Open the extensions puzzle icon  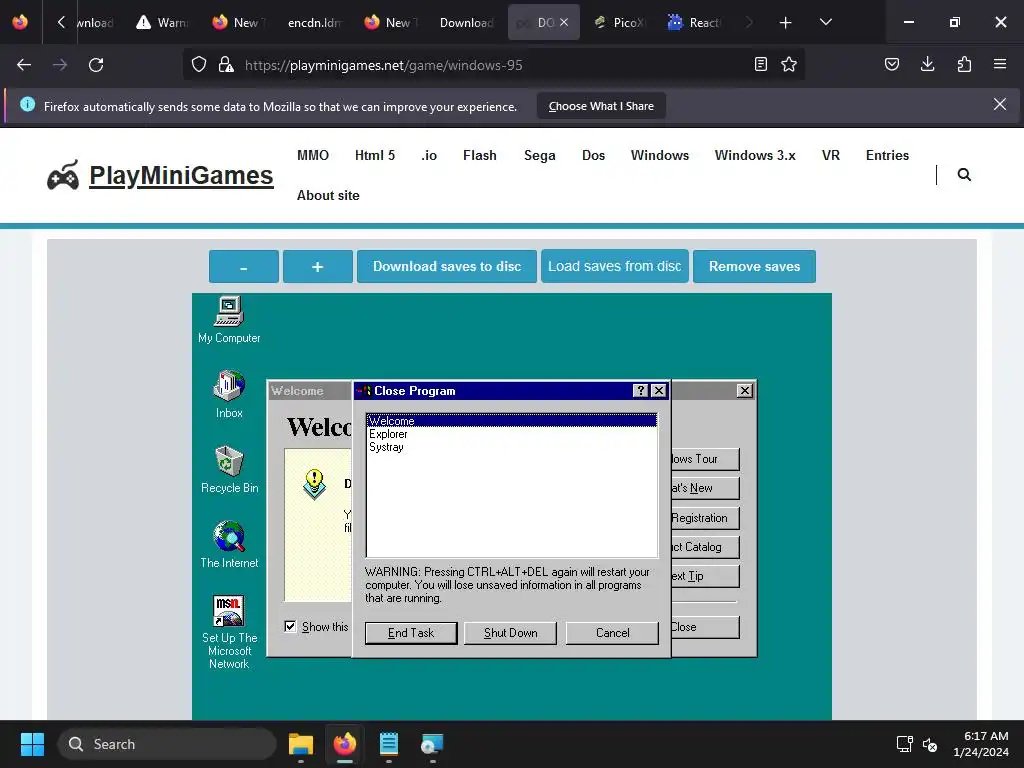click(964, 65)
